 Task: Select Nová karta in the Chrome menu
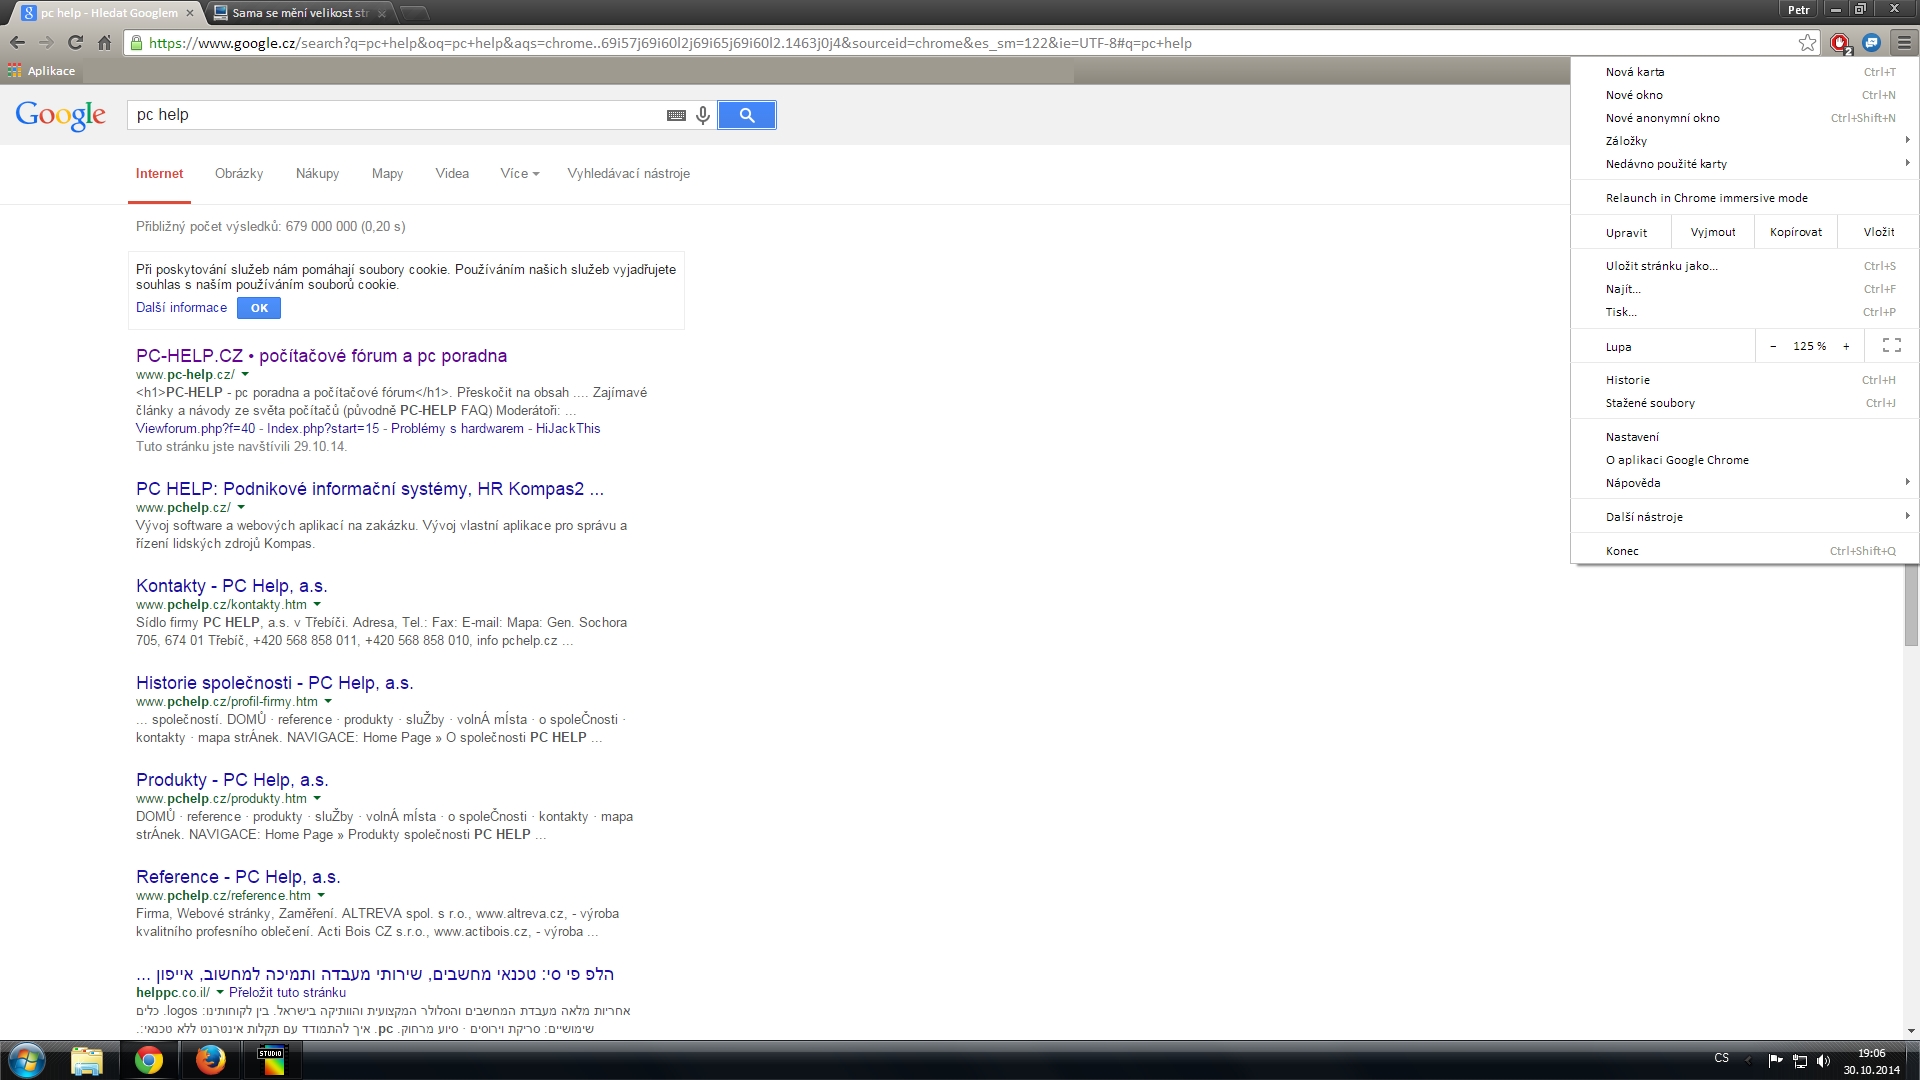[1744, 72]
